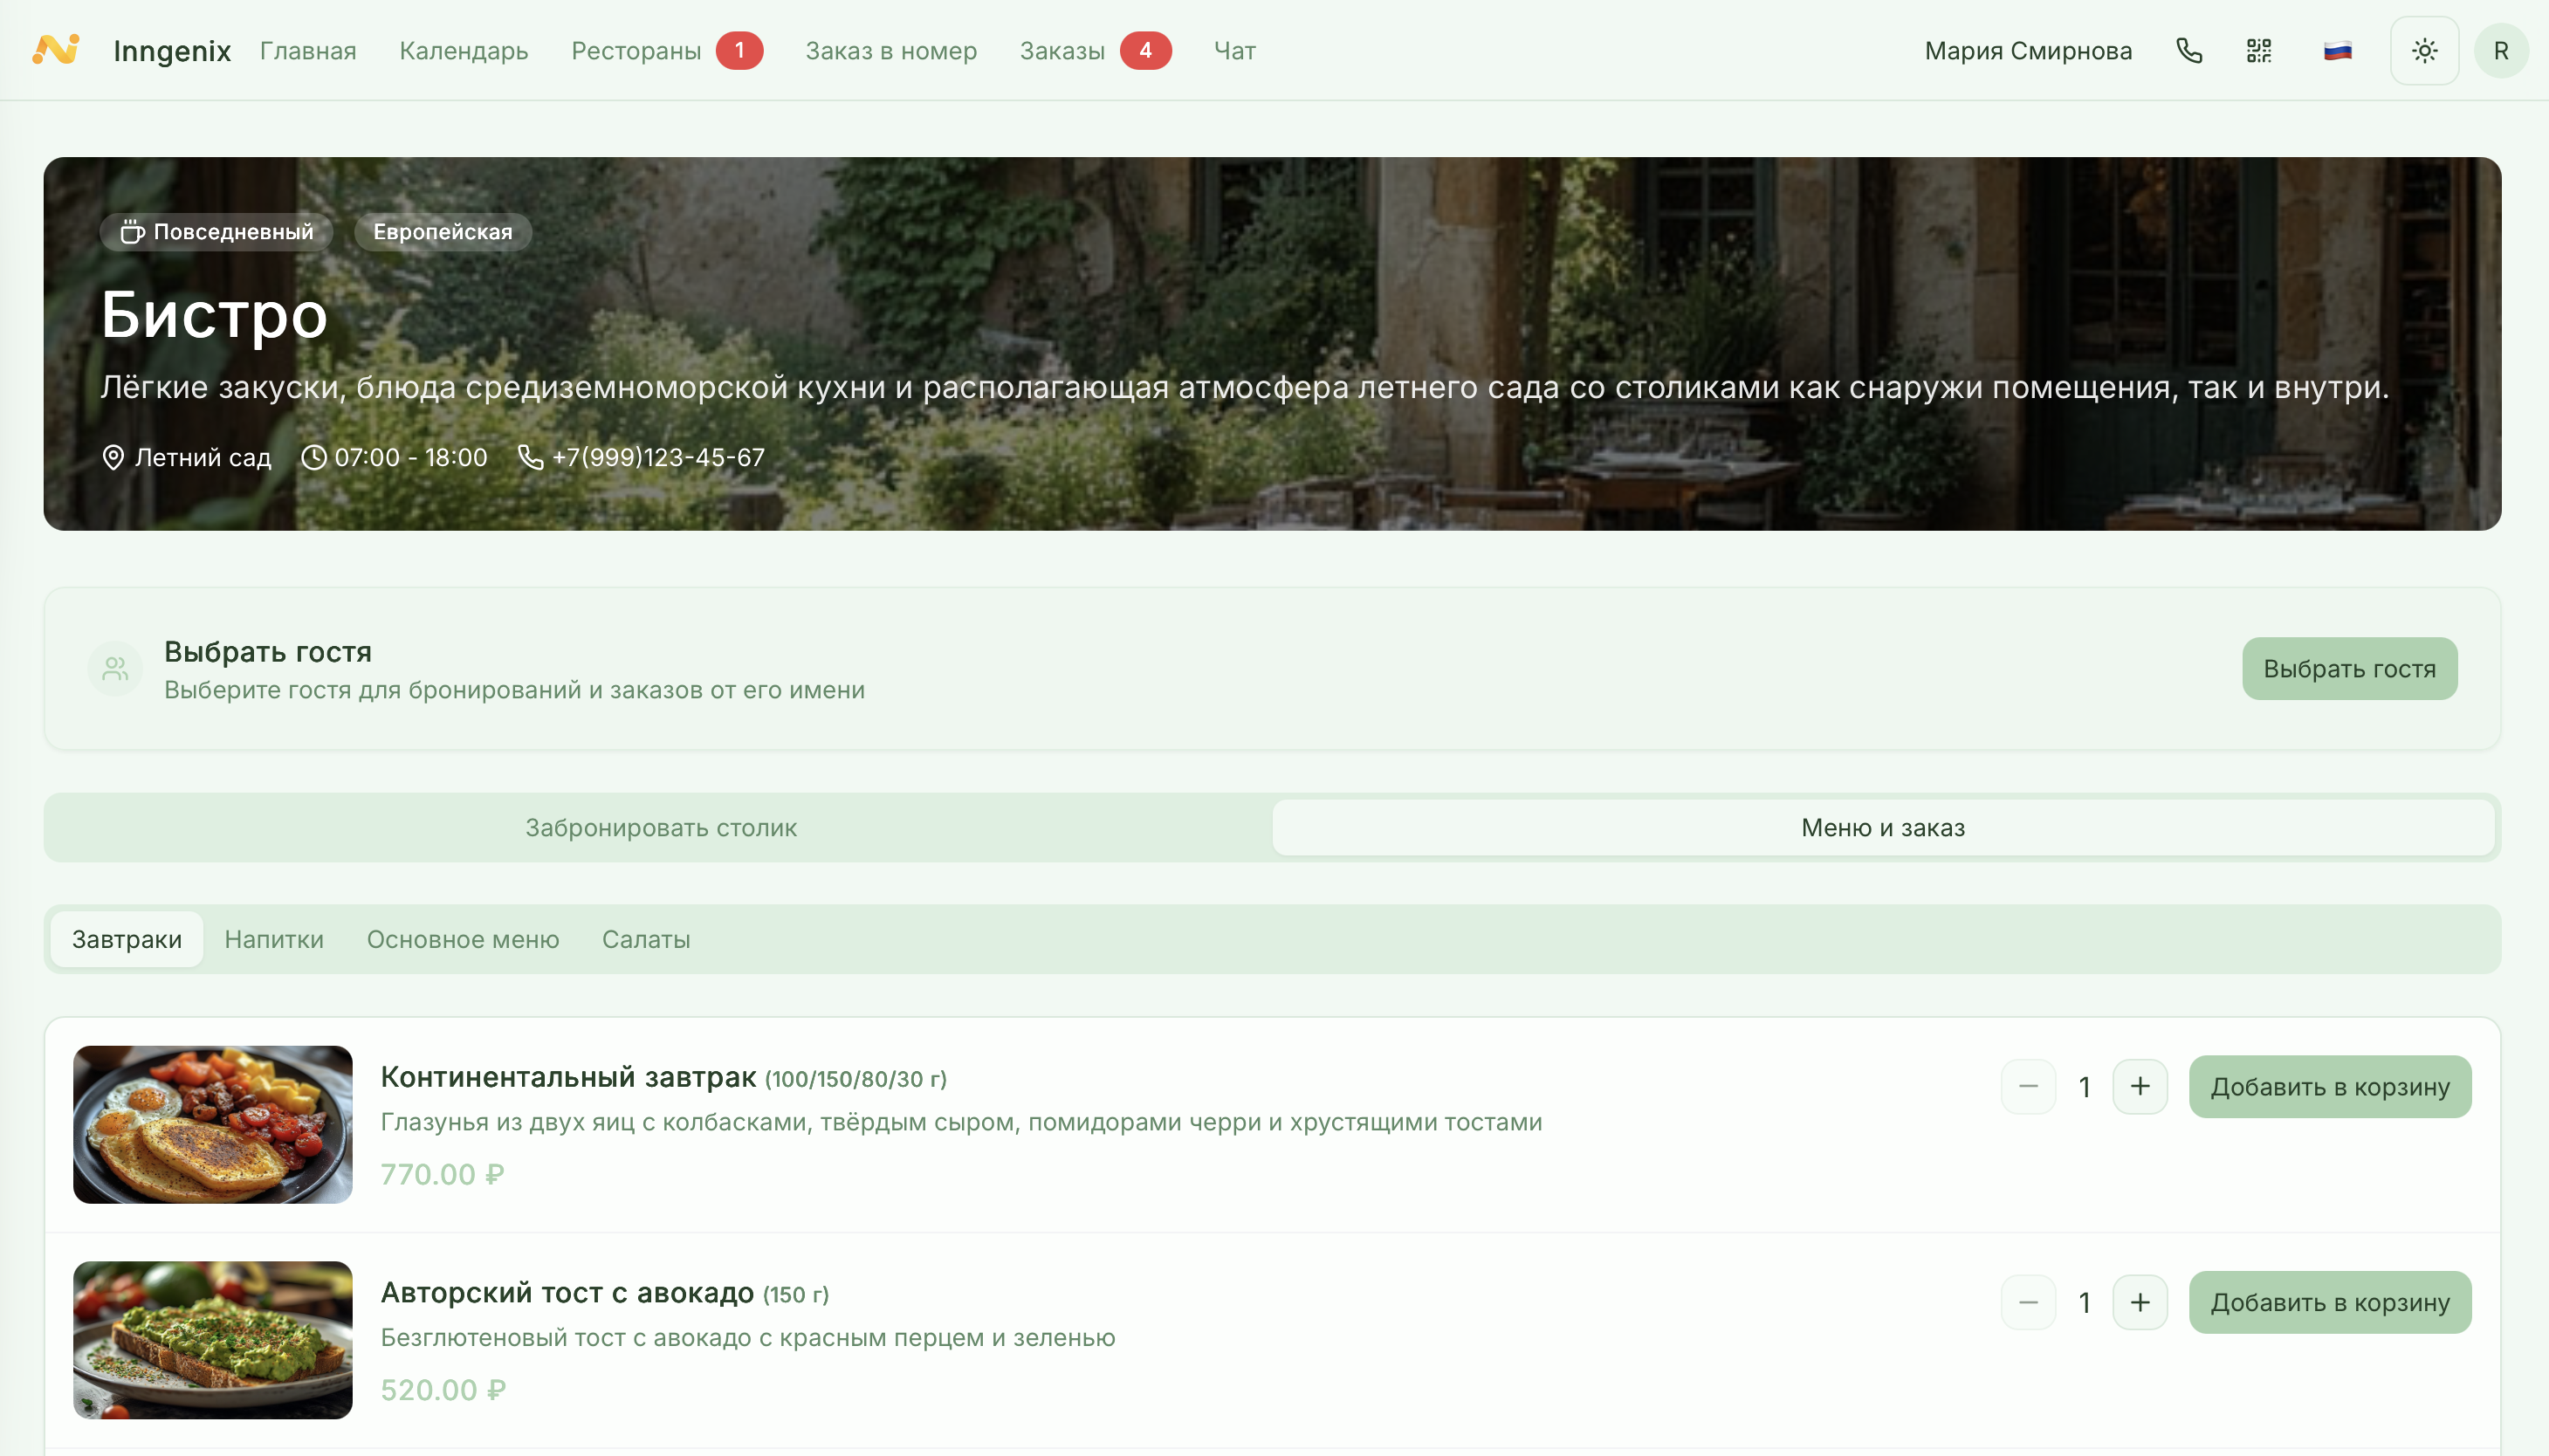Click the coffee cup icon in Повседневный badge

click(x=132, y=232)
